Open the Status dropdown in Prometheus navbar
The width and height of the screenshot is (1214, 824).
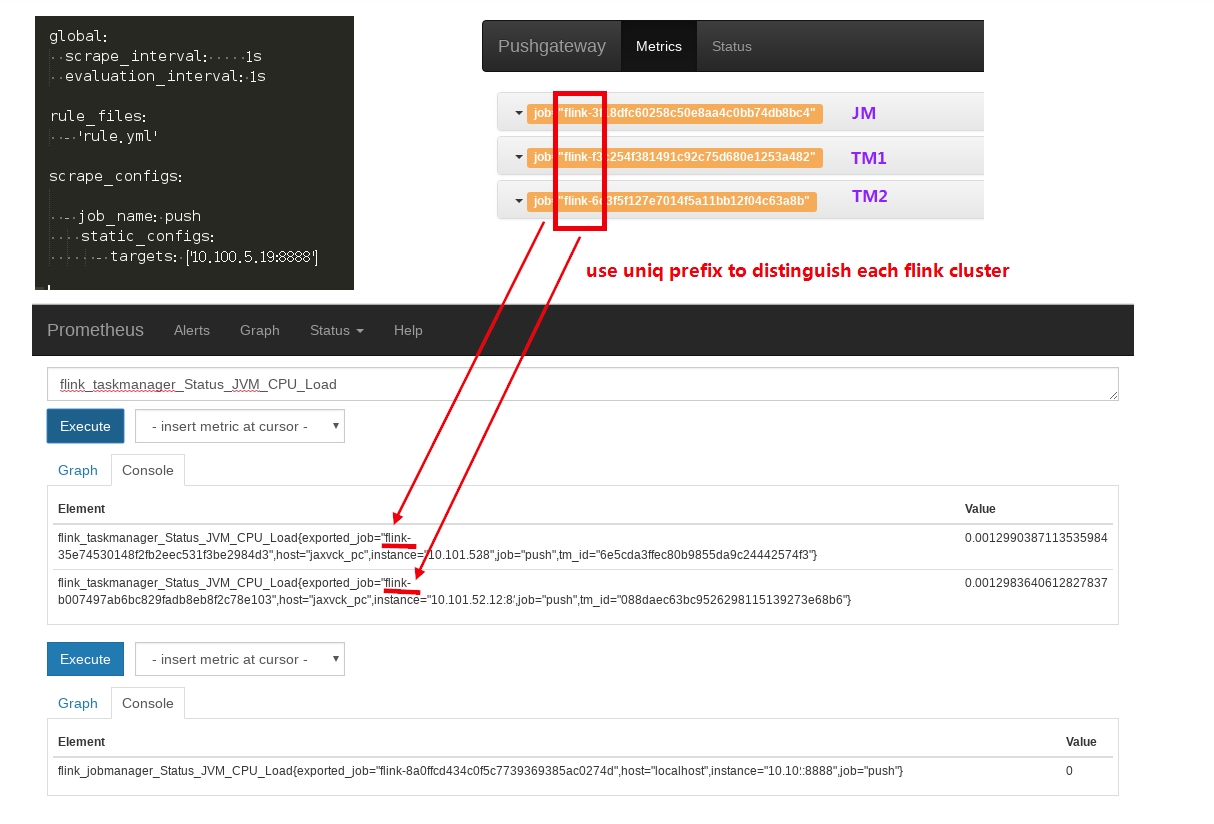point(337,330)
